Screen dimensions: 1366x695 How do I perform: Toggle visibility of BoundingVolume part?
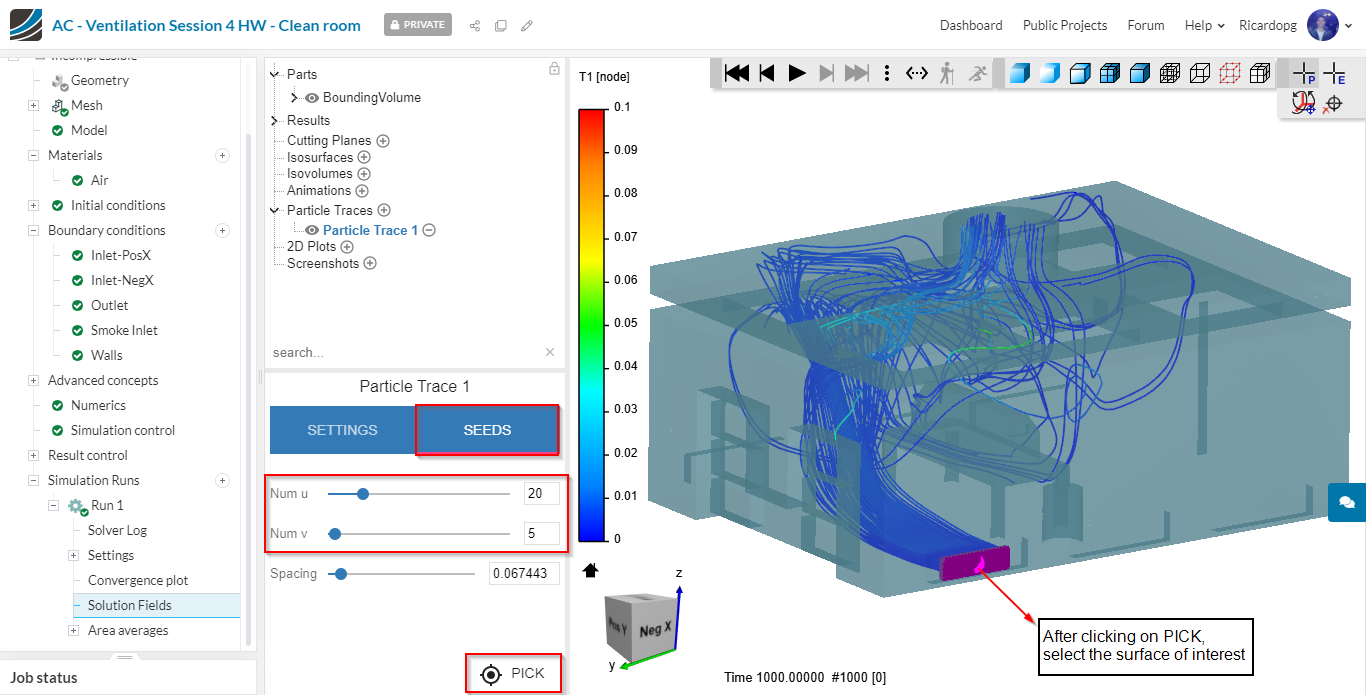312,98
